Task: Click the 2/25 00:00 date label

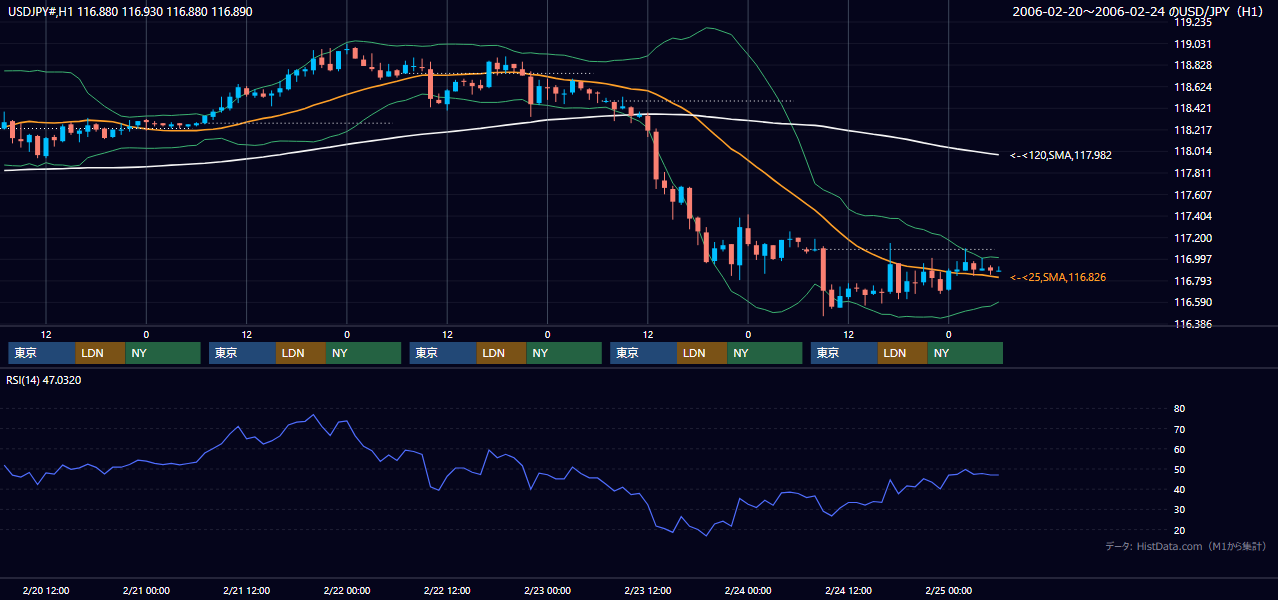Action: point(948,590)
